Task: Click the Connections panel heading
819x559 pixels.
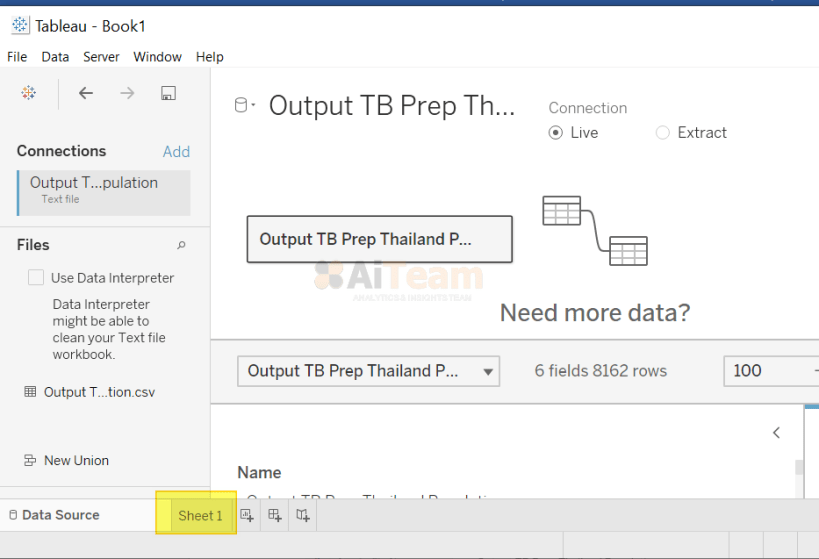Action: coord(62,151)
